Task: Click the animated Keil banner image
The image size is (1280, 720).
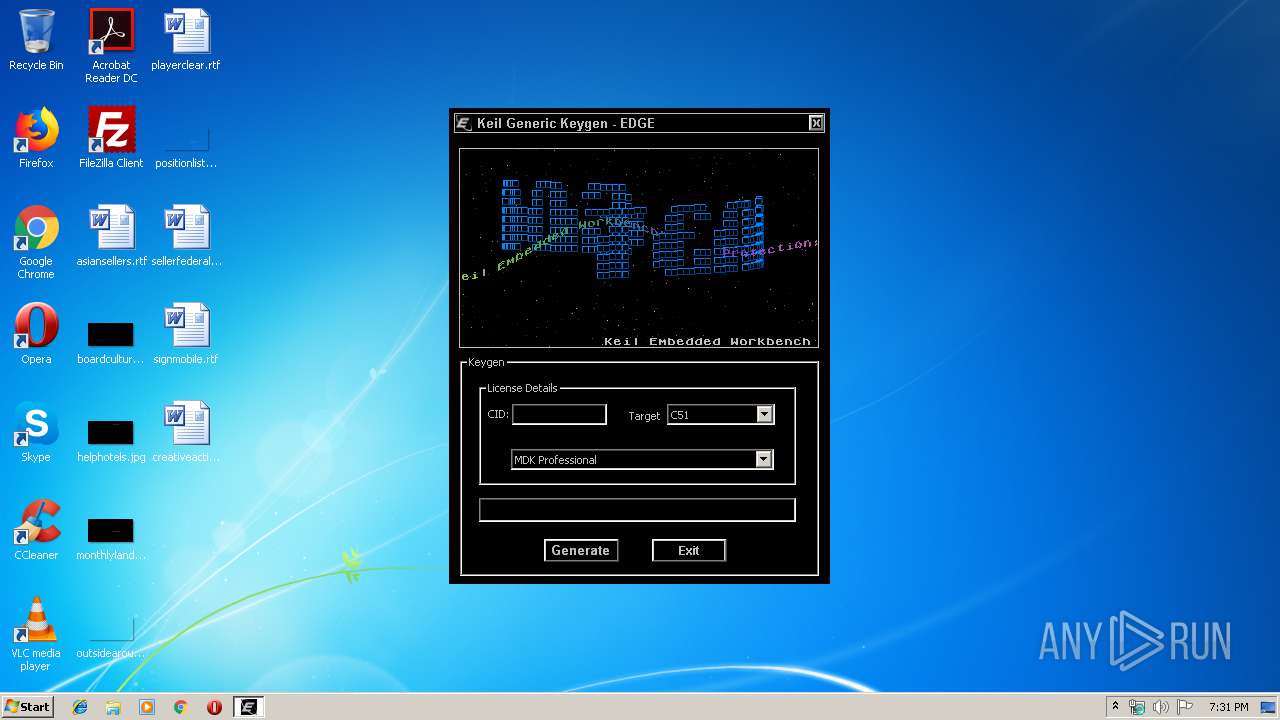Action: 638,248
